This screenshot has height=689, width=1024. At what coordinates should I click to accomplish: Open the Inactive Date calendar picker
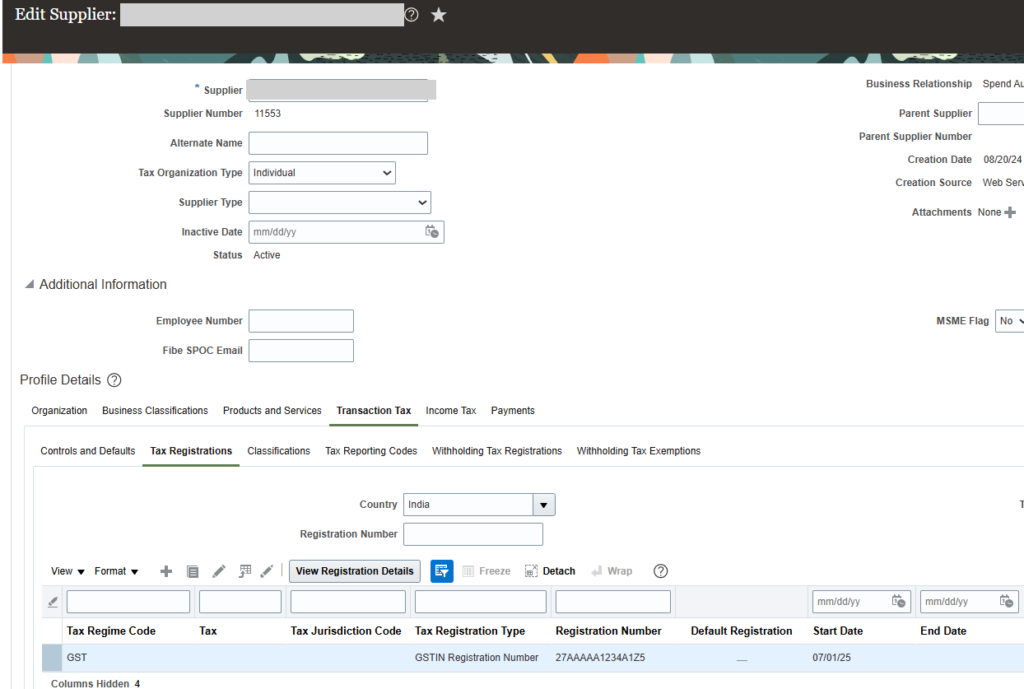pos(431,232)
